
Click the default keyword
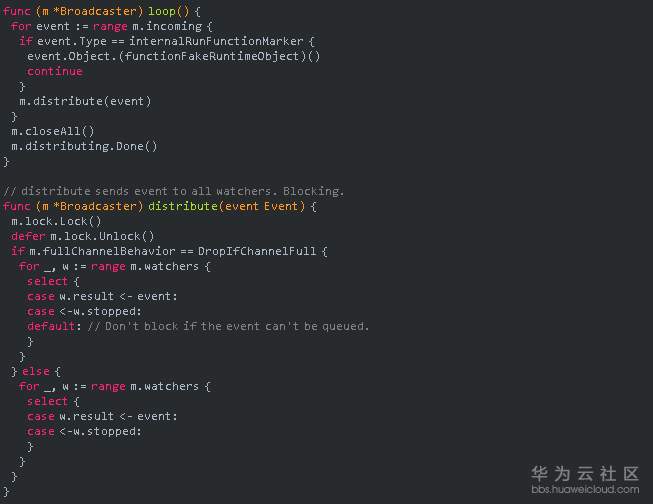(51, 326)
